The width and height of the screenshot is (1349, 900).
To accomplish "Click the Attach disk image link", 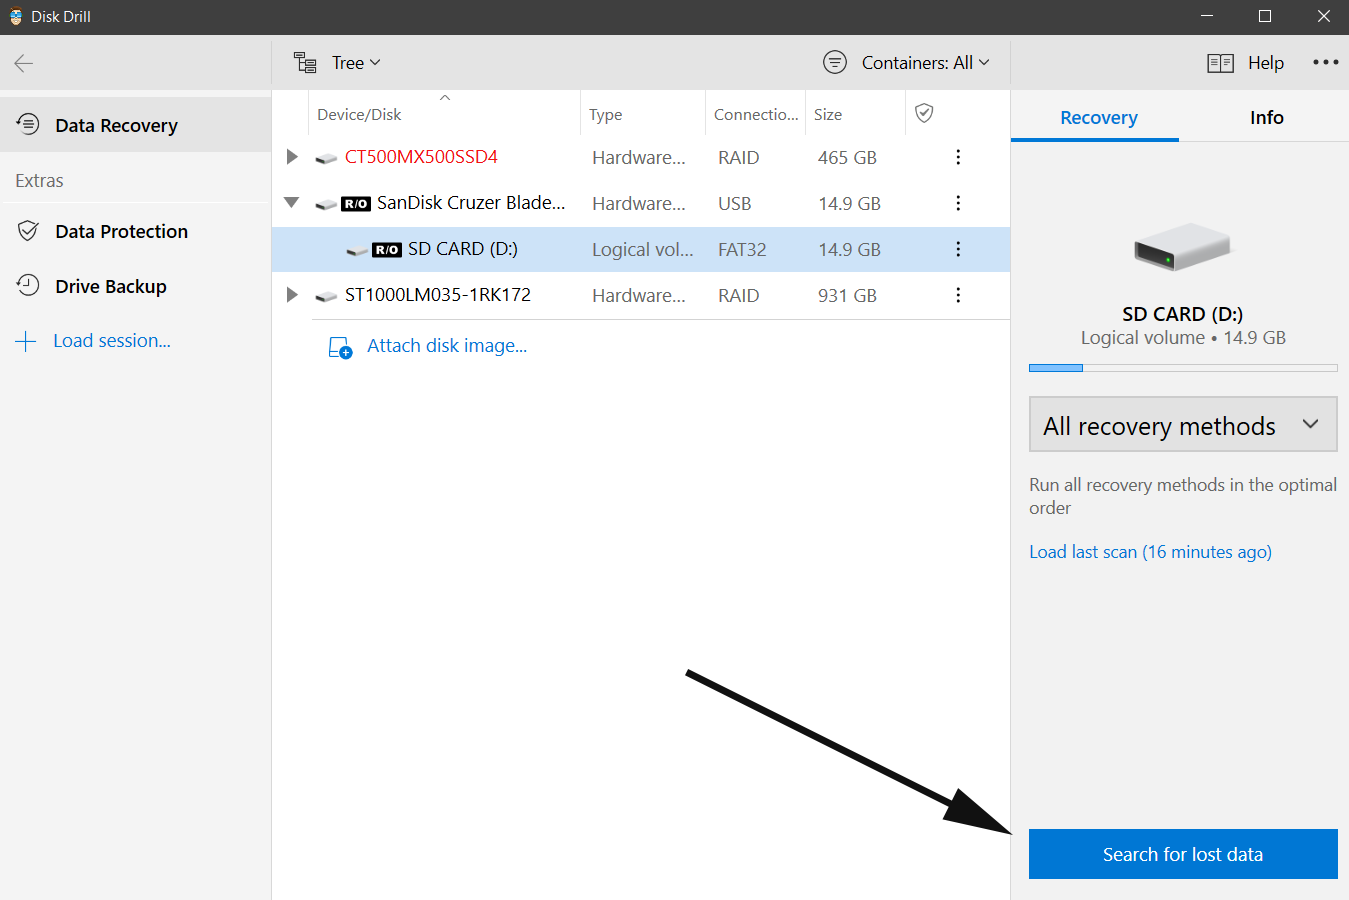I will tap(447, 346).
